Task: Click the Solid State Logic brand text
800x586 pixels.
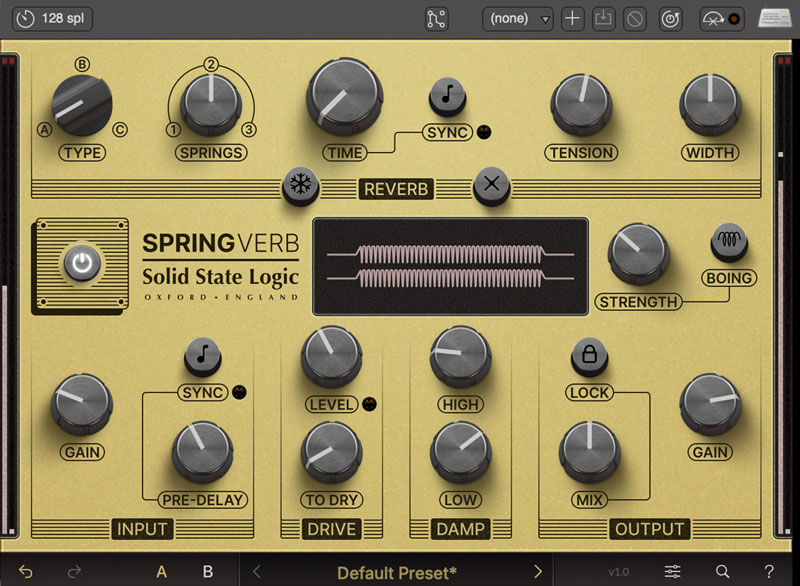Action: tap(220, 276)
